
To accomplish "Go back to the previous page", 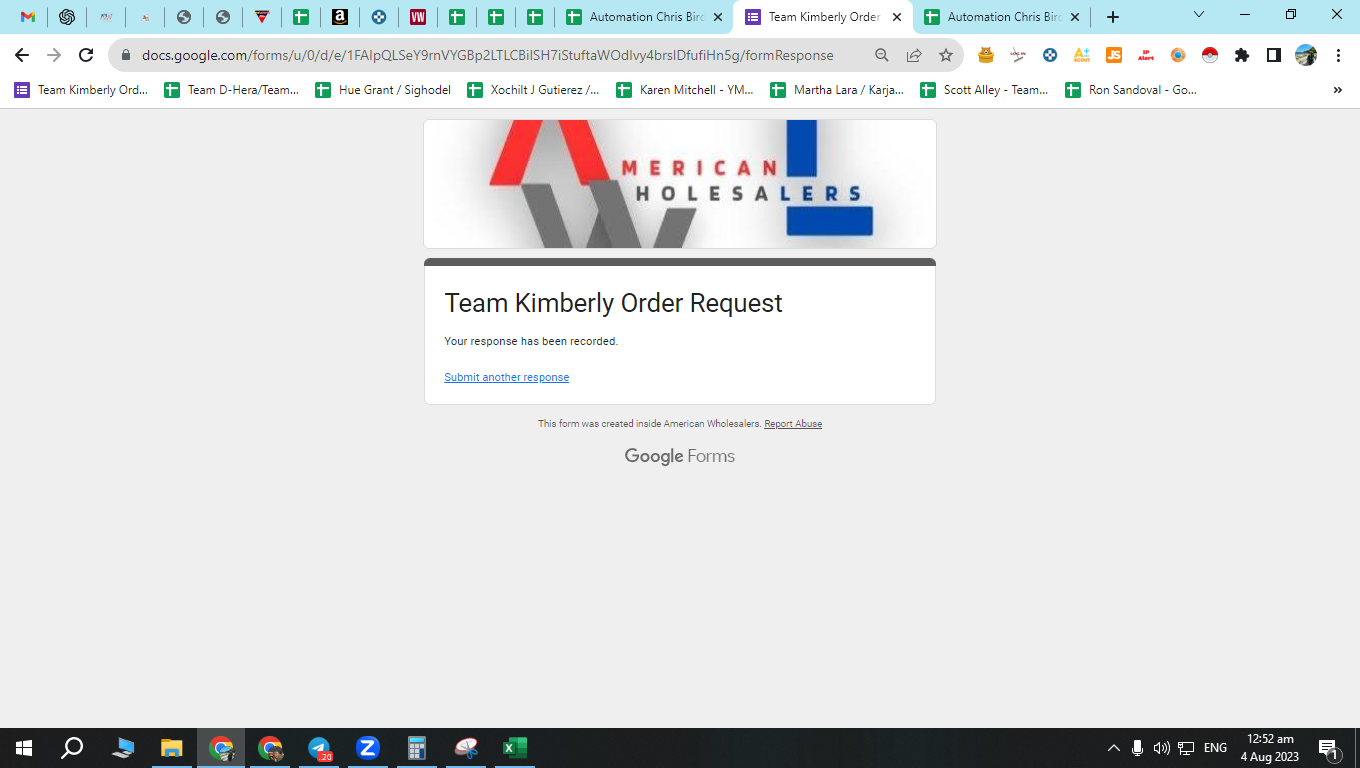I will [x=22, y=56].
